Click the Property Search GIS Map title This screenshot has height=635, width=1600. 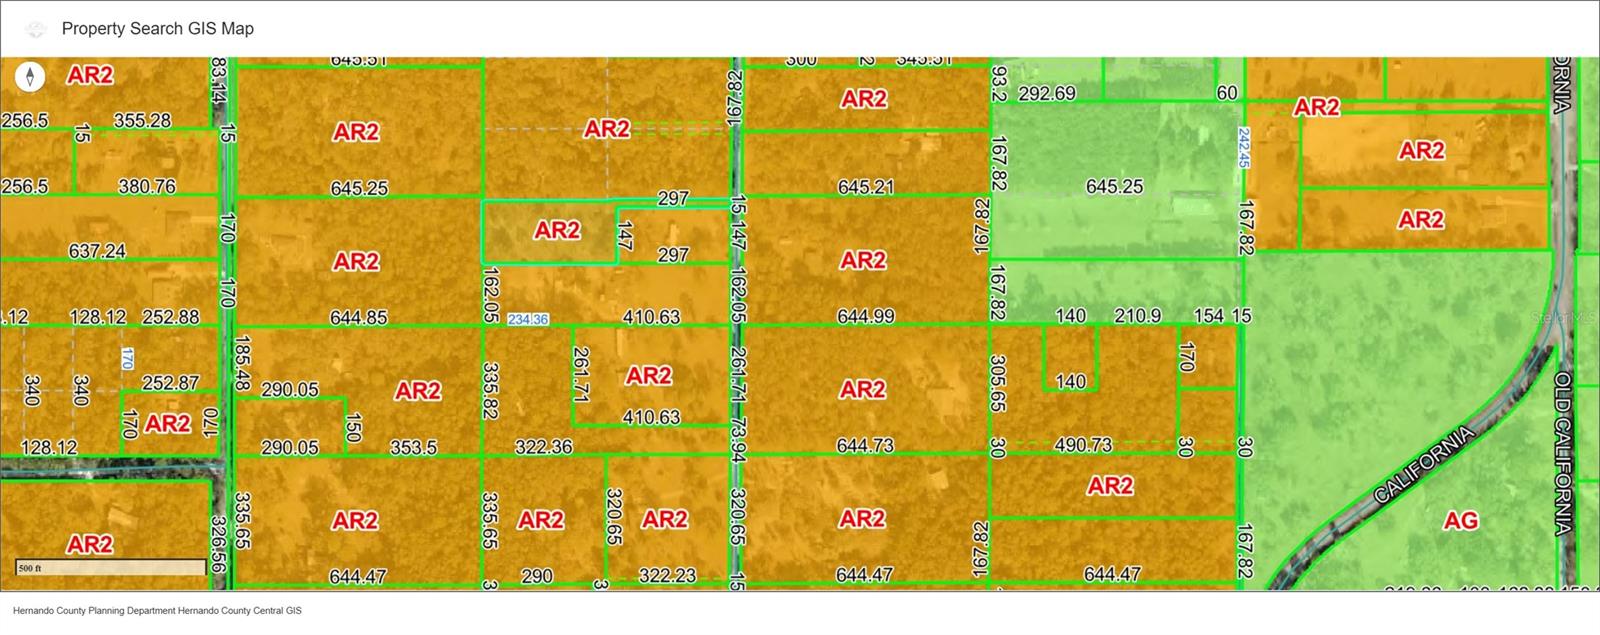(x=158, y=29)
